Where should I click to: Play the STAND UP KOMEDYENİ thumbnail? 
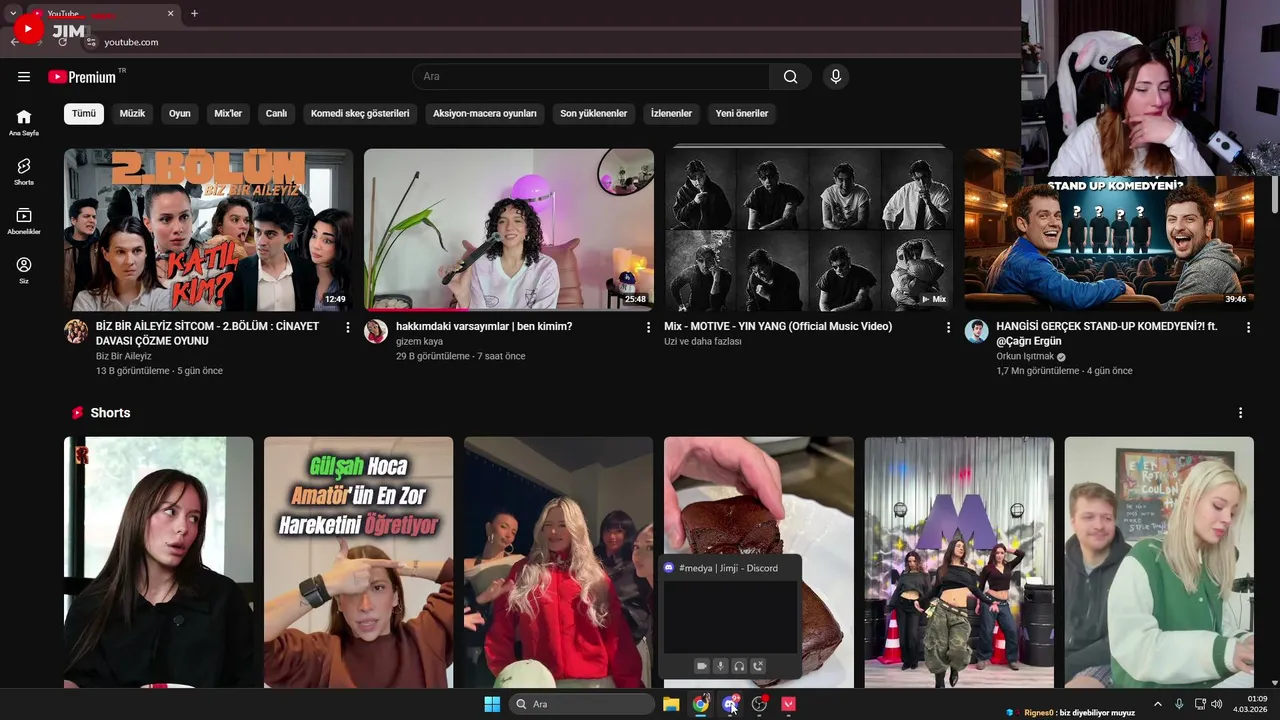[1109, 243]
